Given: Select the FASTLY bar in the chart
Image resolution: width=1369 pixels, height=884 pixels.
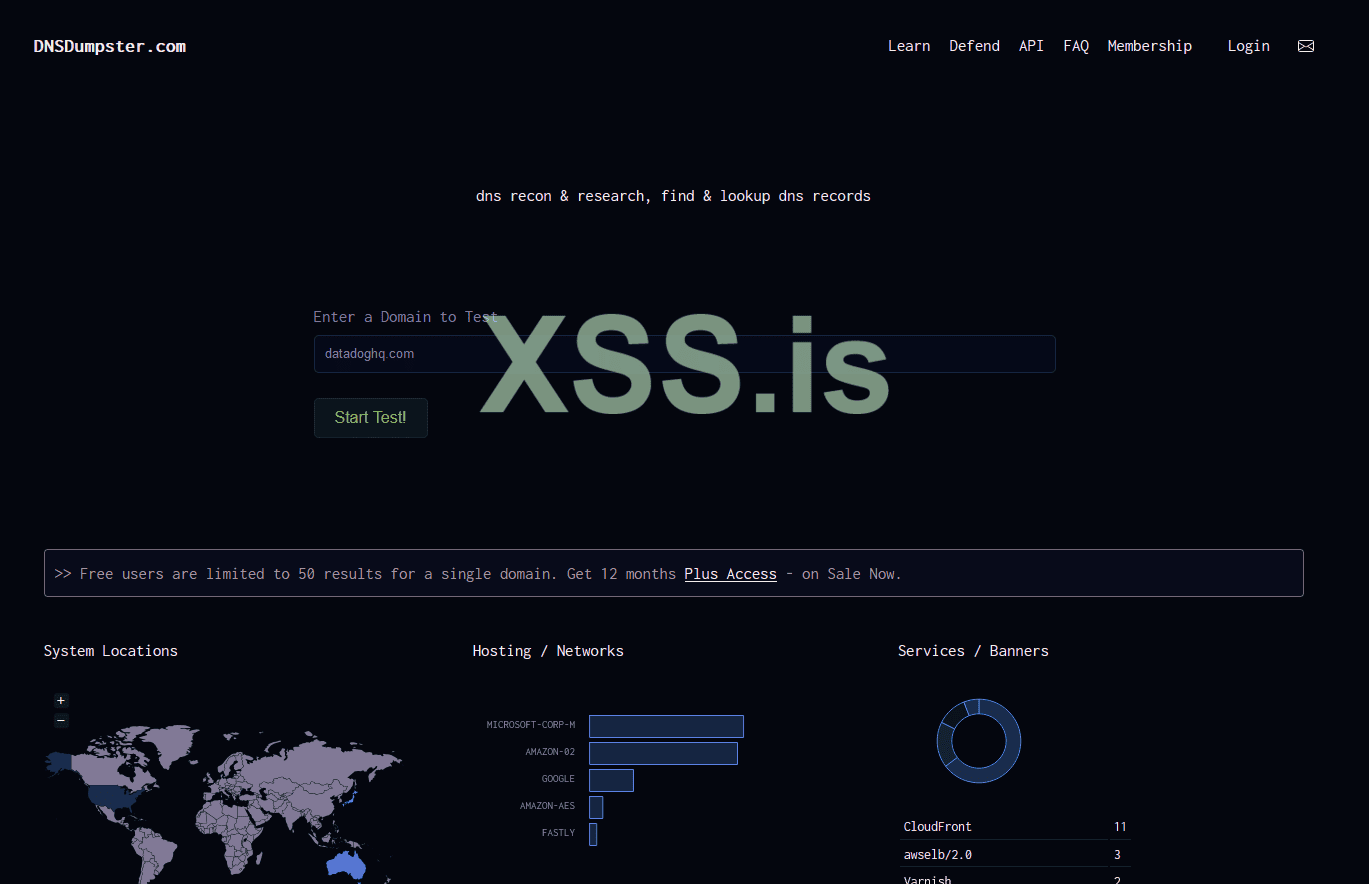Looking at the screenshot, I should pyautogui.click(x=593, y=834).
